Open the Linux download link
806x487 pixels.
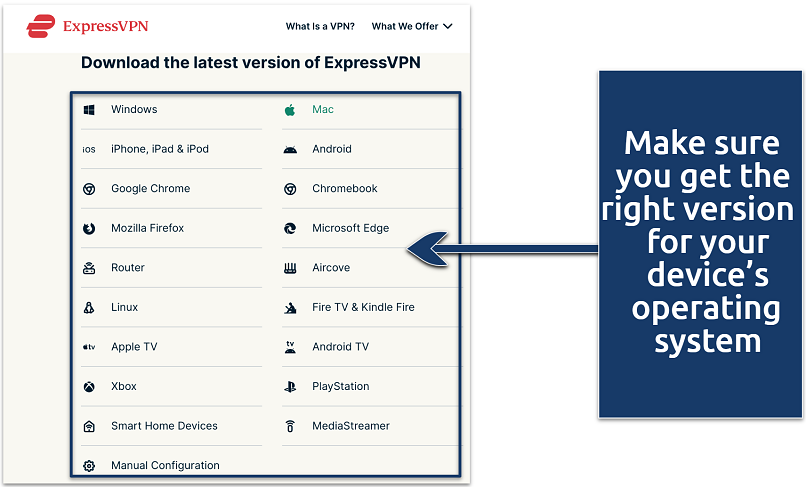(124, 308)
